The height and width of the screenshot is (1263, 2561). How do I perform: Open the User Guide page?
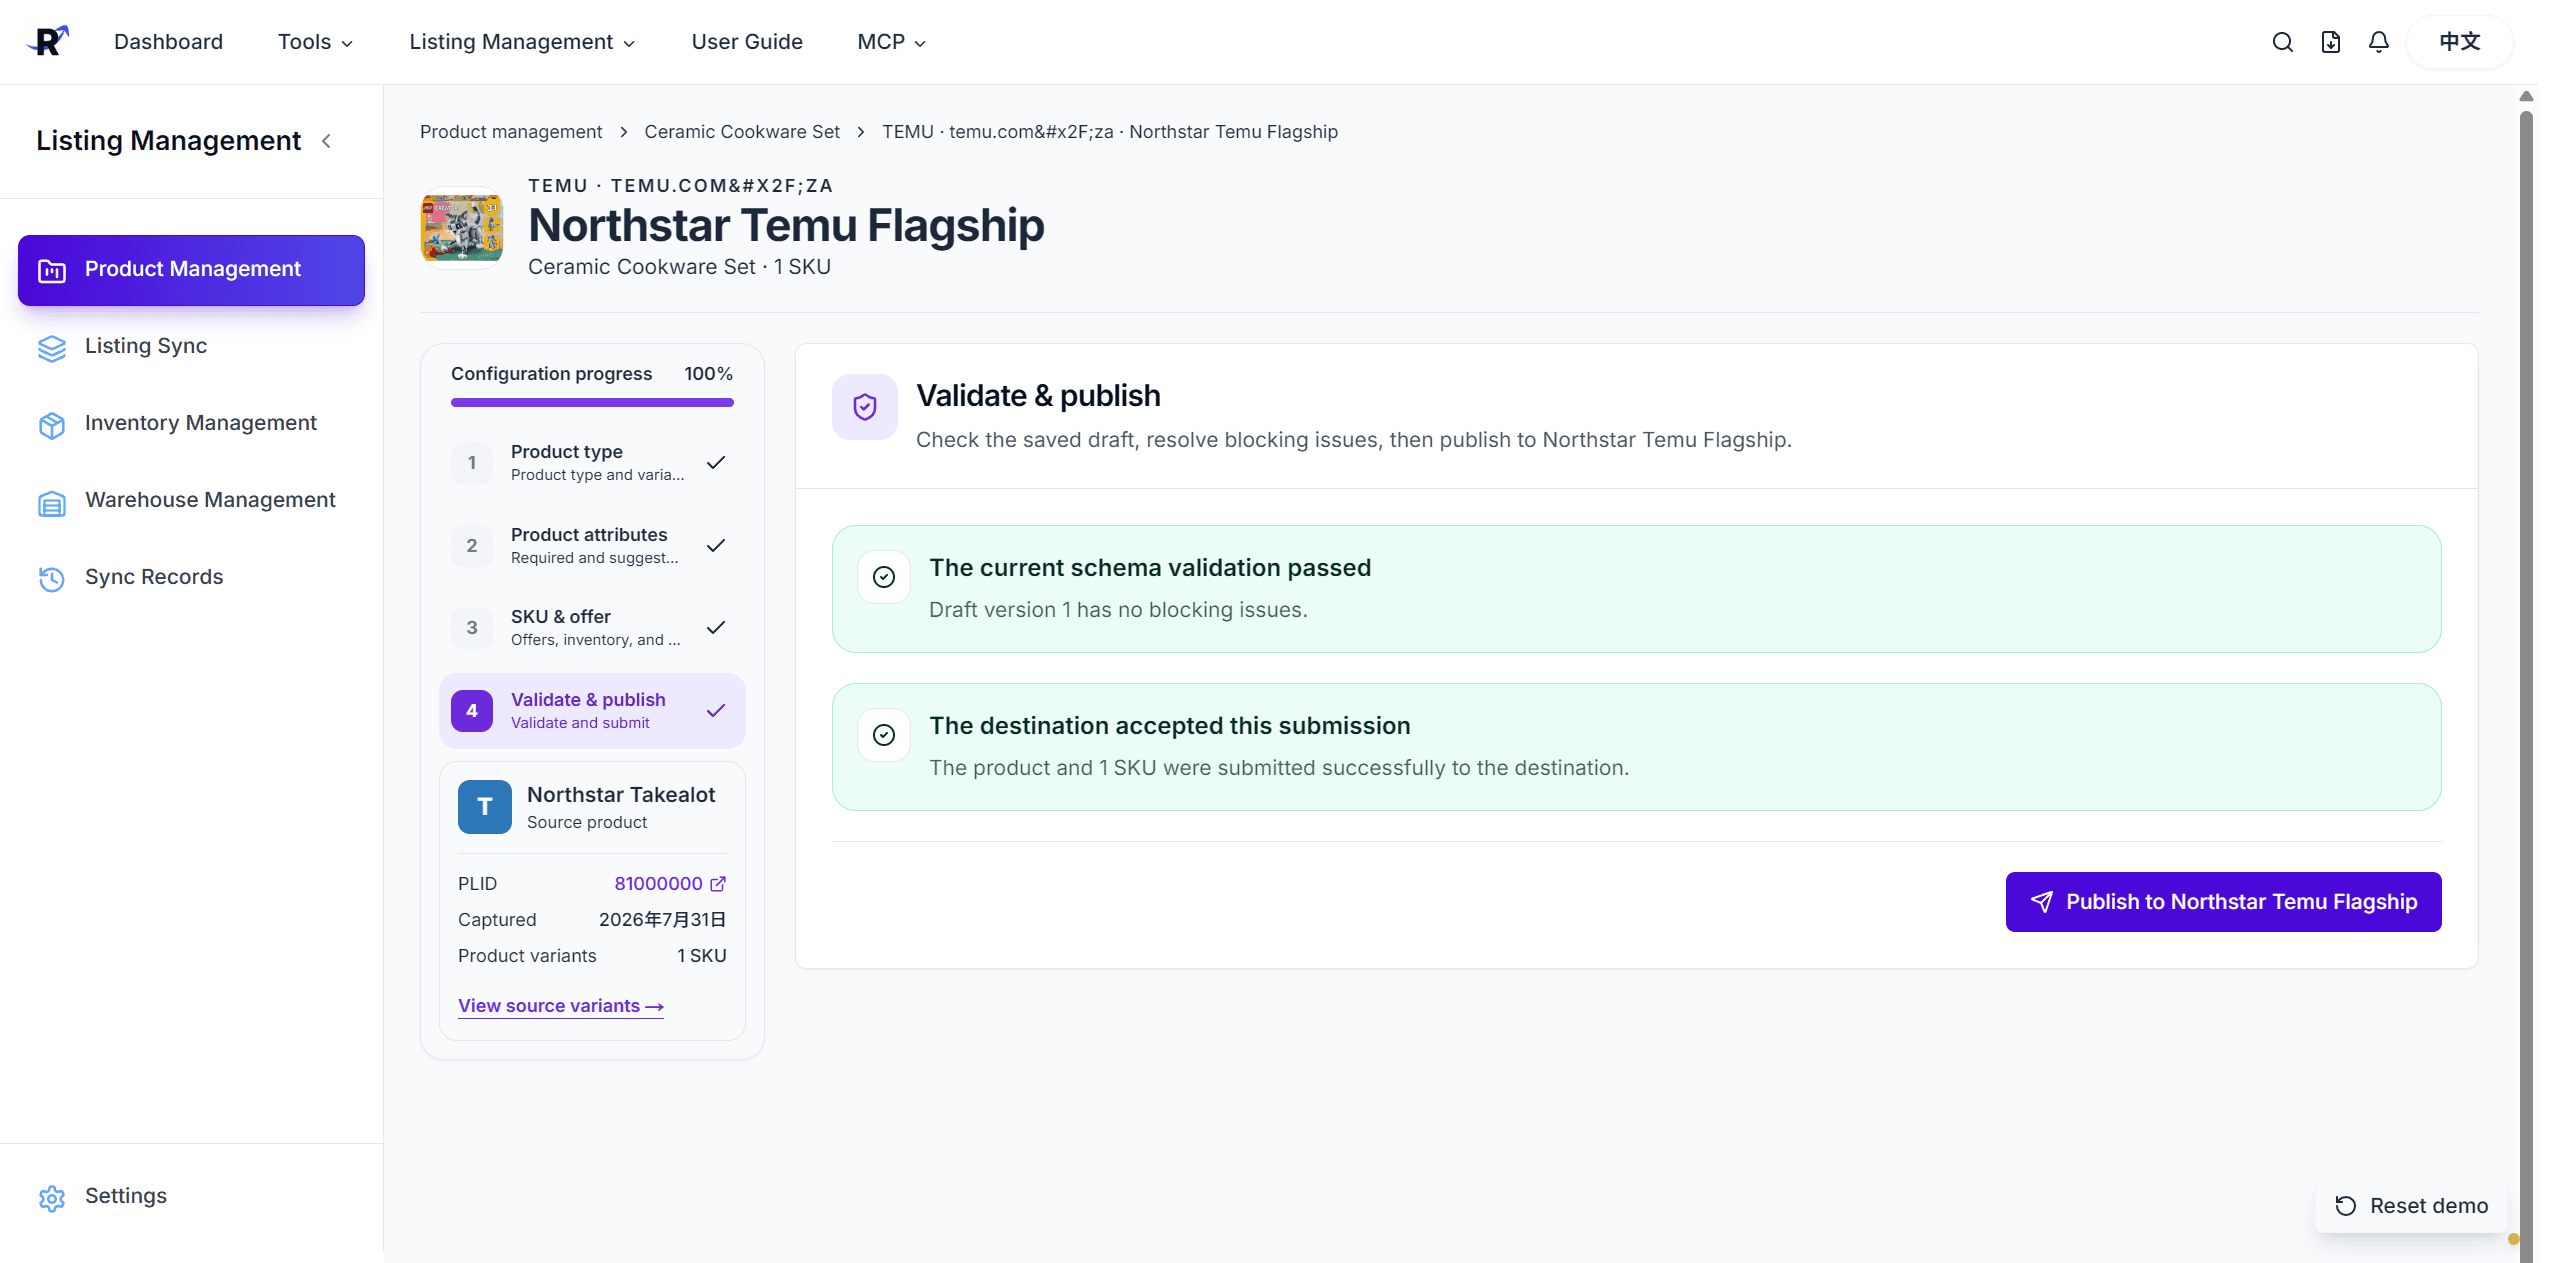coord(747,42)
